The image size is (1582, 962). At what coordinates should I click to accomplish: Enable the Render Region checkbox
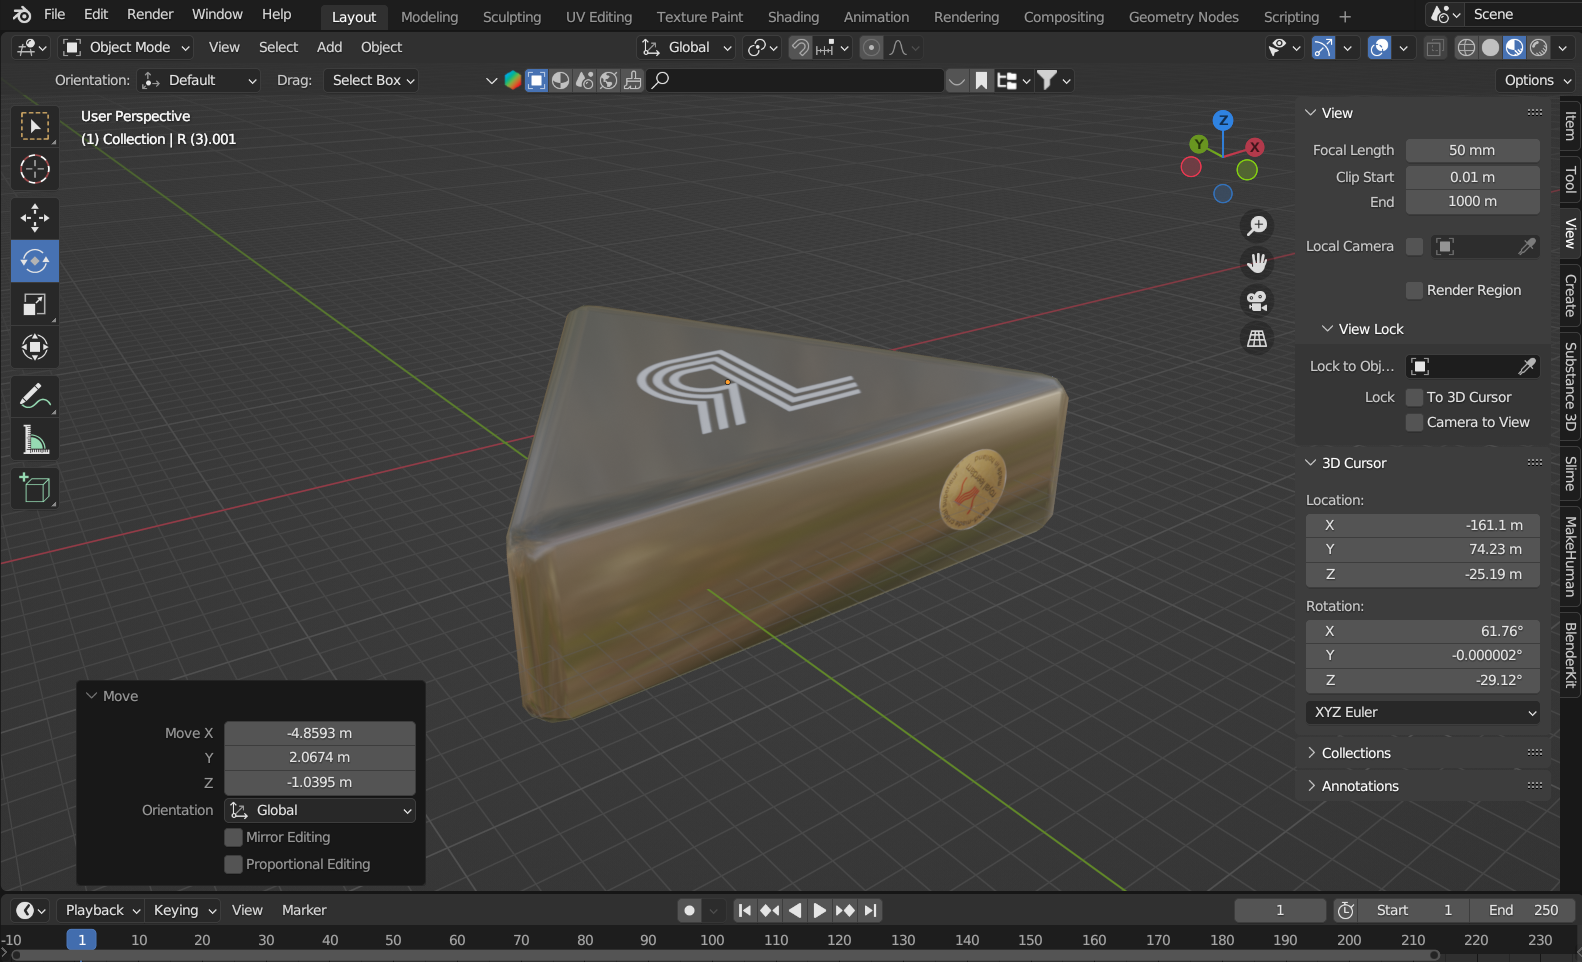[x=1414, y=290]
